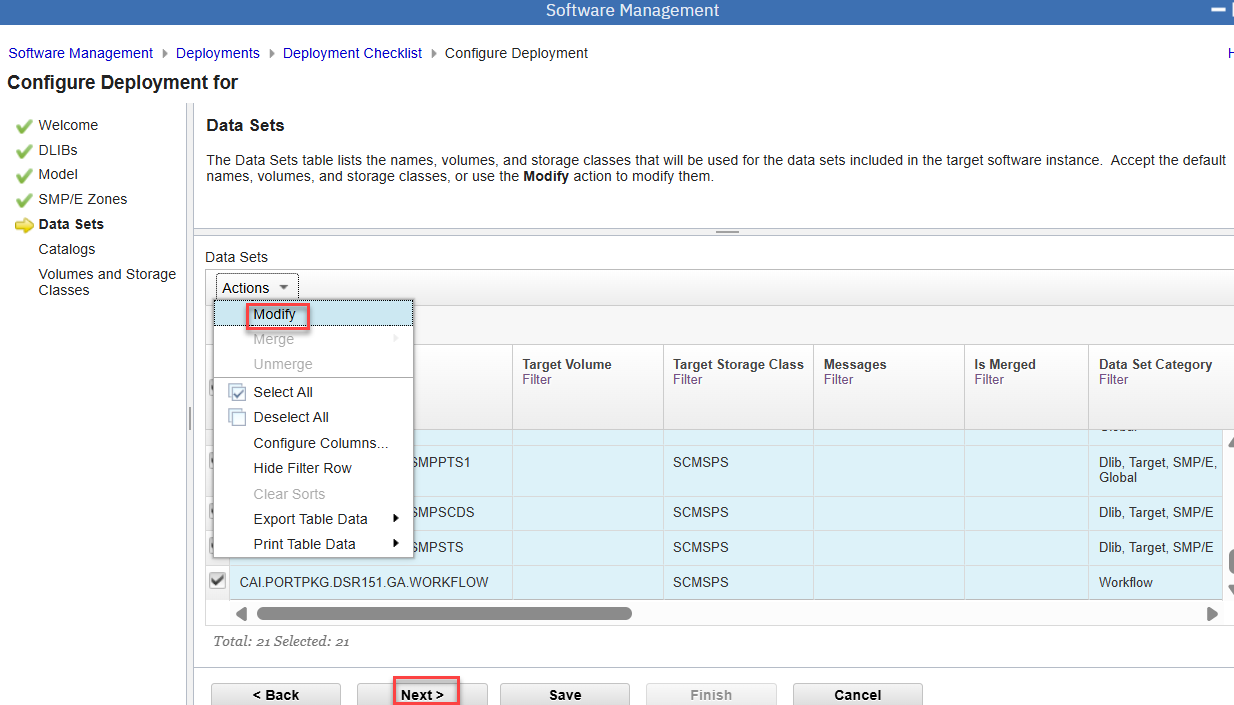Go to Catalogs step in the sidebar
The image size is (1234, 705).
point(67,249)
